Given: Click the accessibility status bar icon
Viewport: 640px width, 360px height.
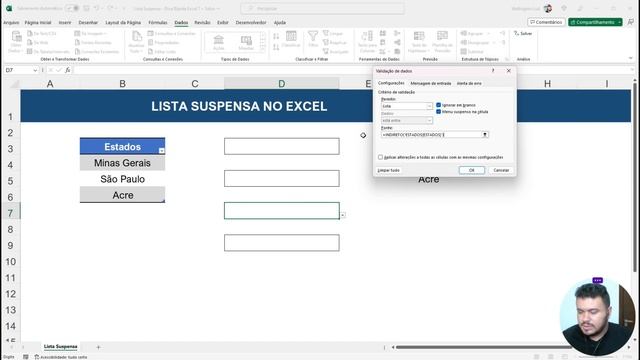Looking at the screenshot, I should [37, 357].
